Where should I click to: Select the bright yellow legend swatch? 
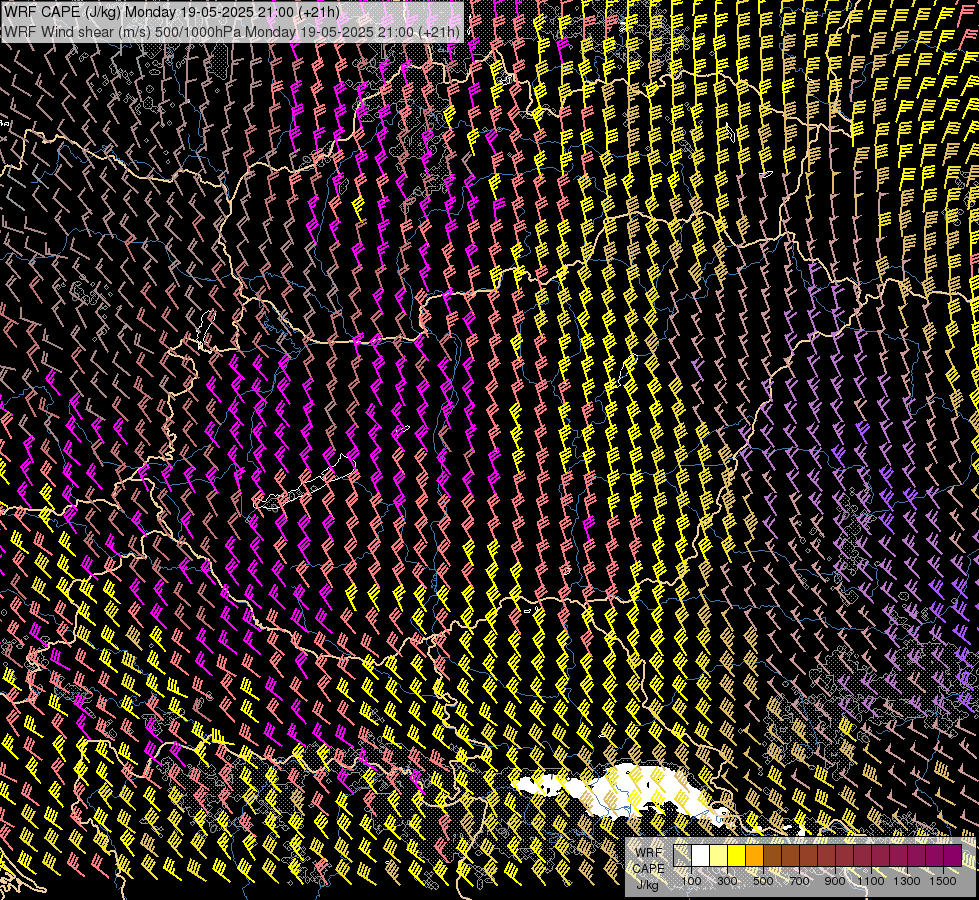pyautogui.click(x=737, y=855)
